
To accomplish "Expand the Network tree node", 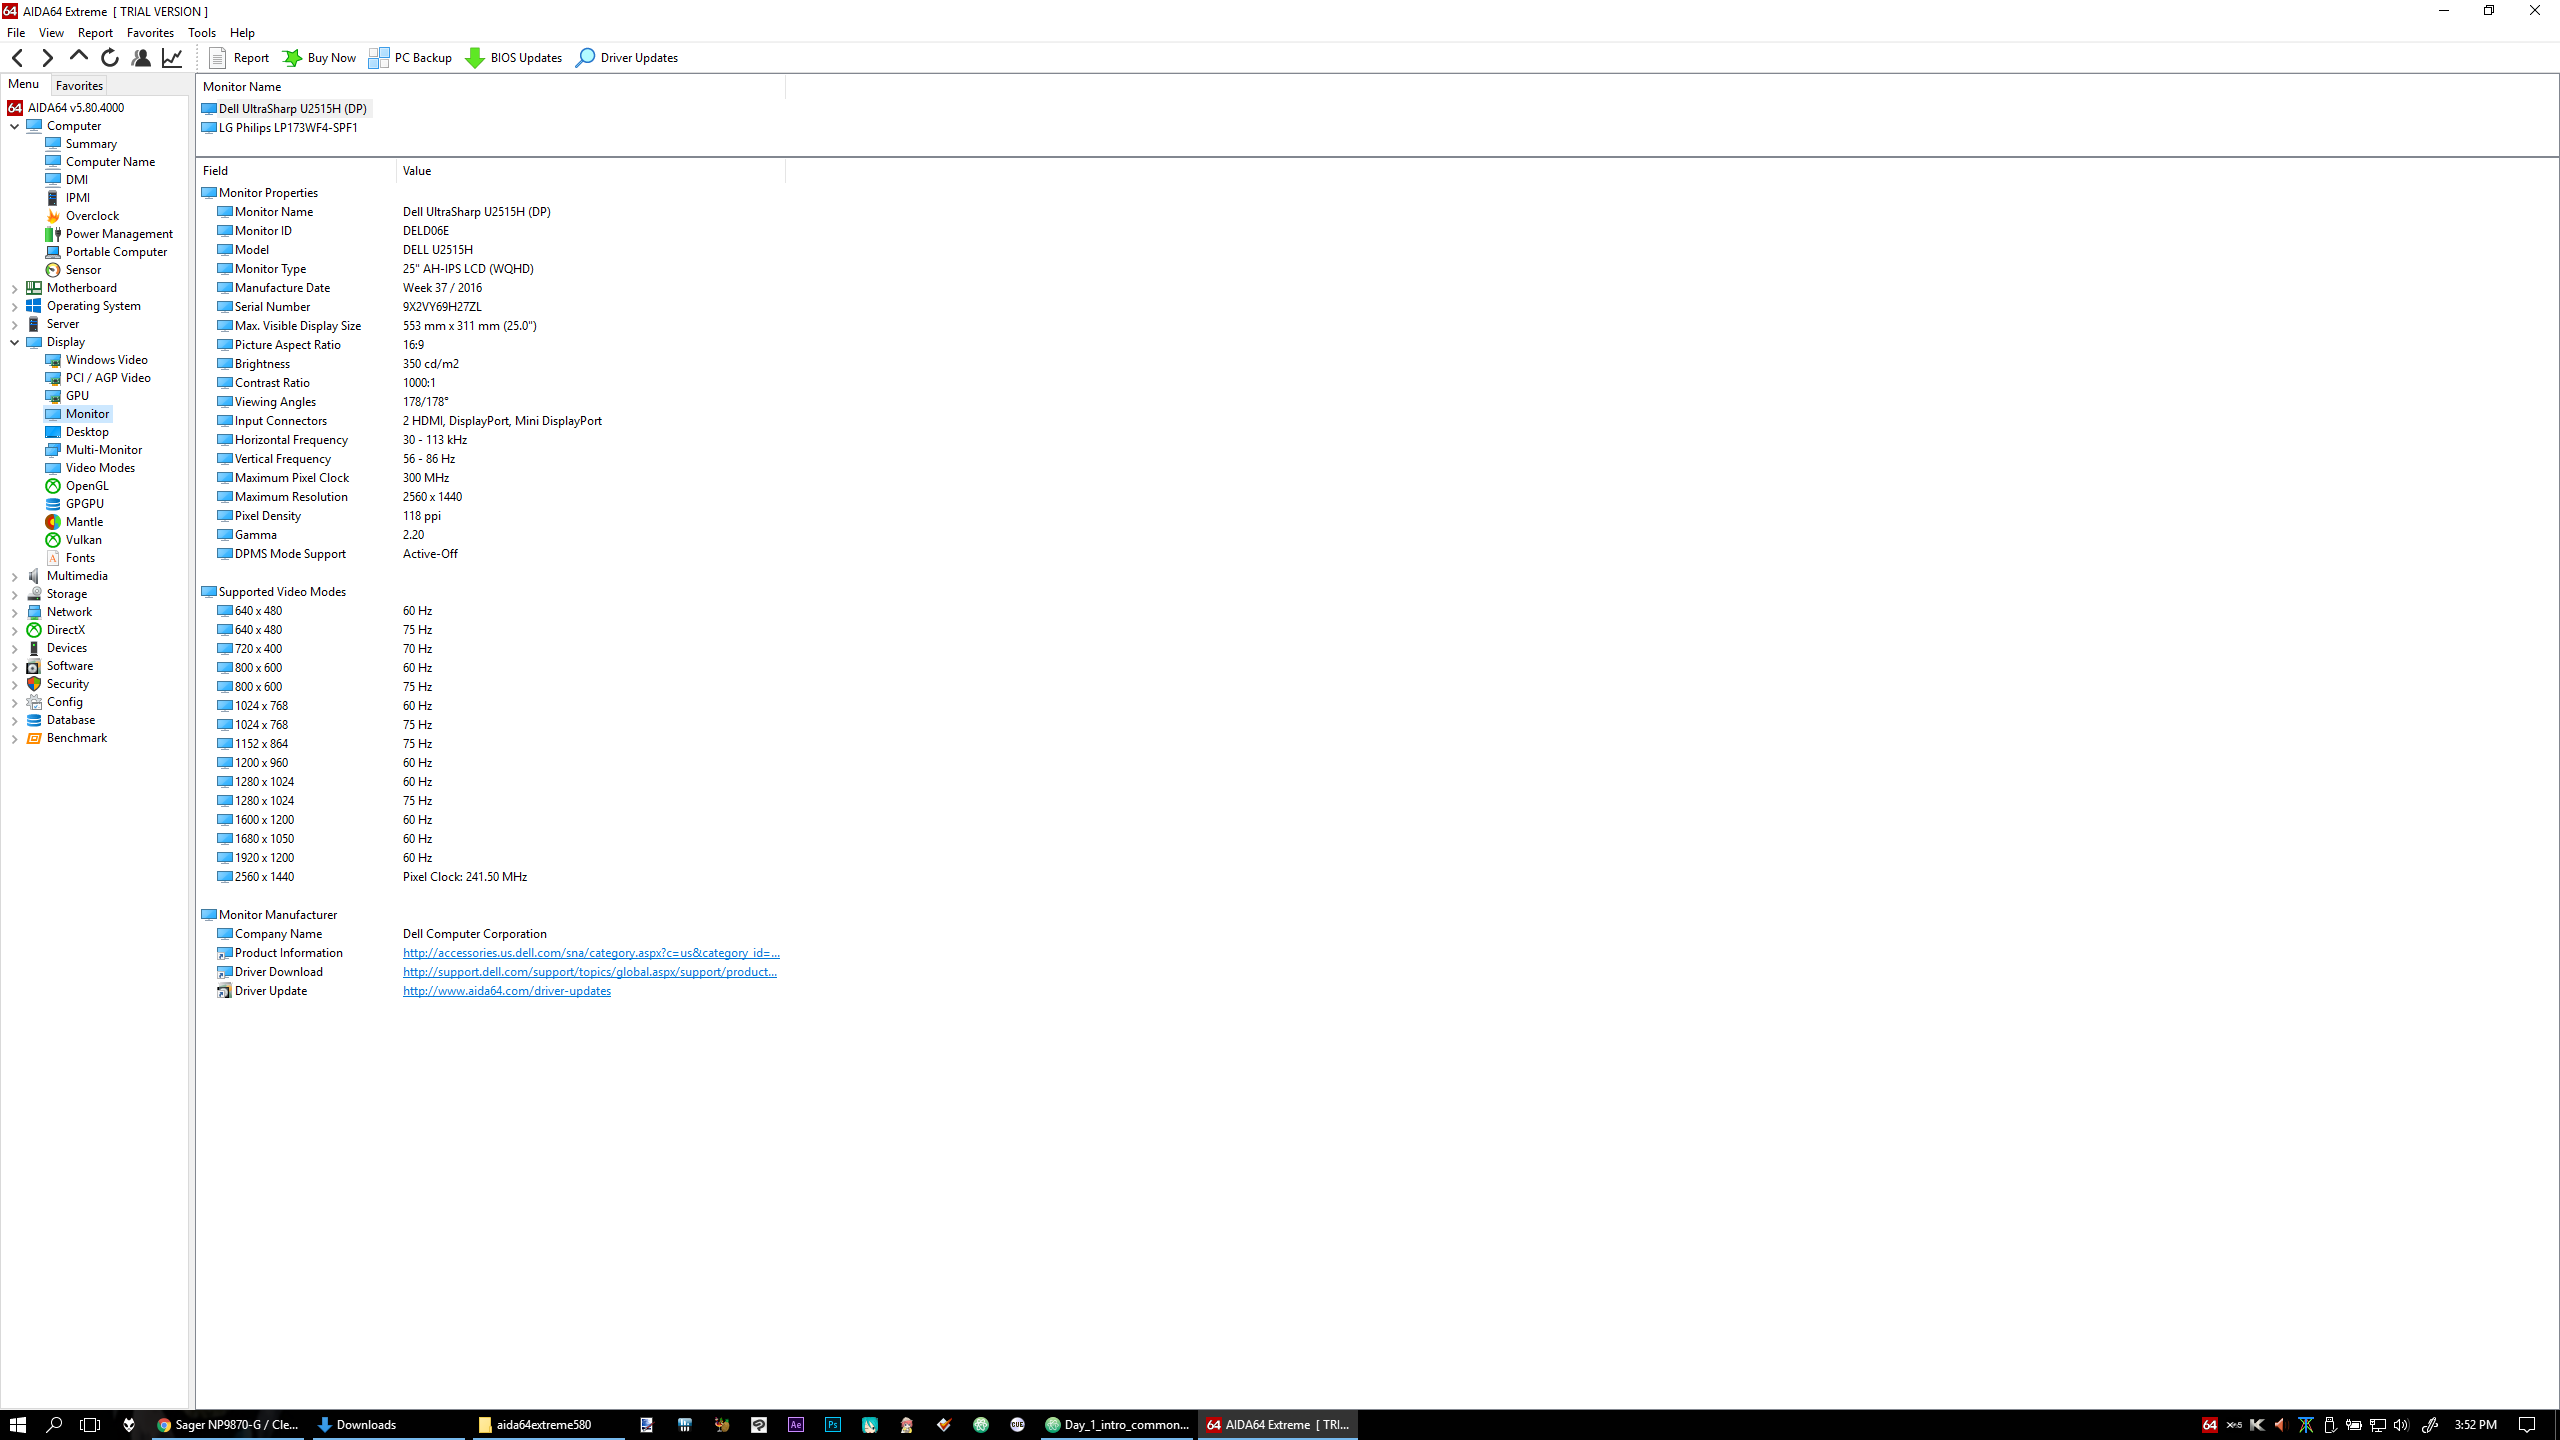I will pos(15,612).
